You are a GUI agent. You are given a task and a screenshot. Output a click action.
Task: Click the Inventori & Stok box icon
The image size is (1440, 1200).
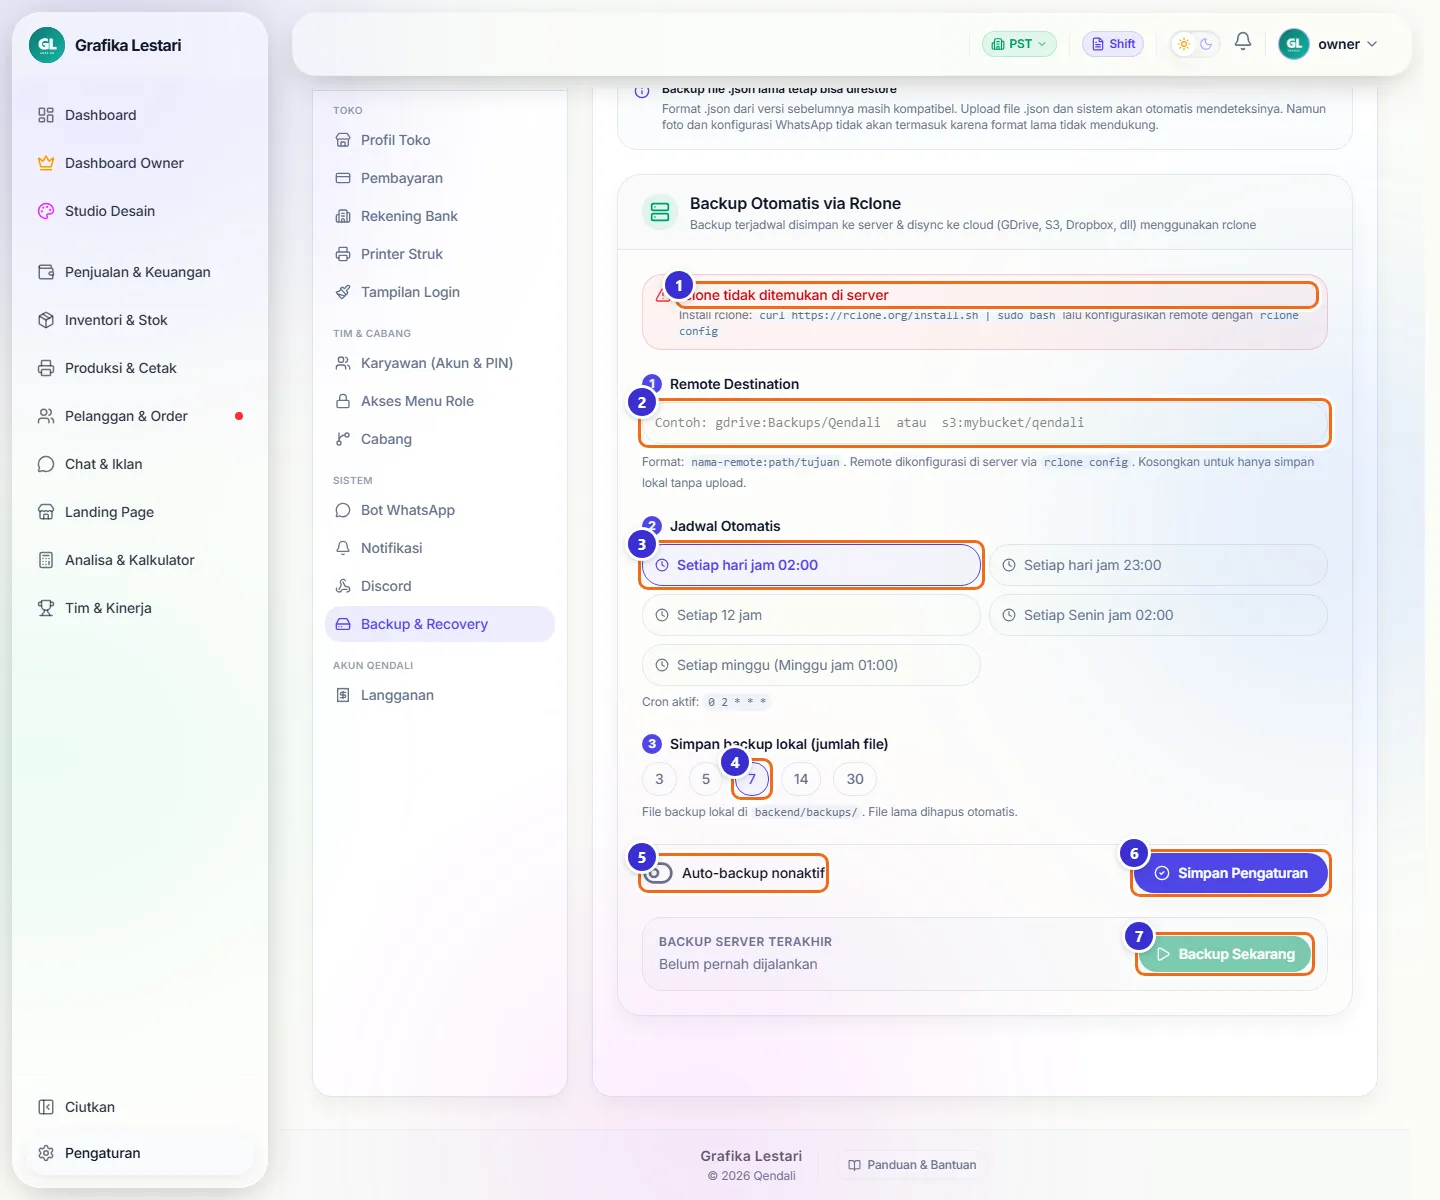pos(45,320)
